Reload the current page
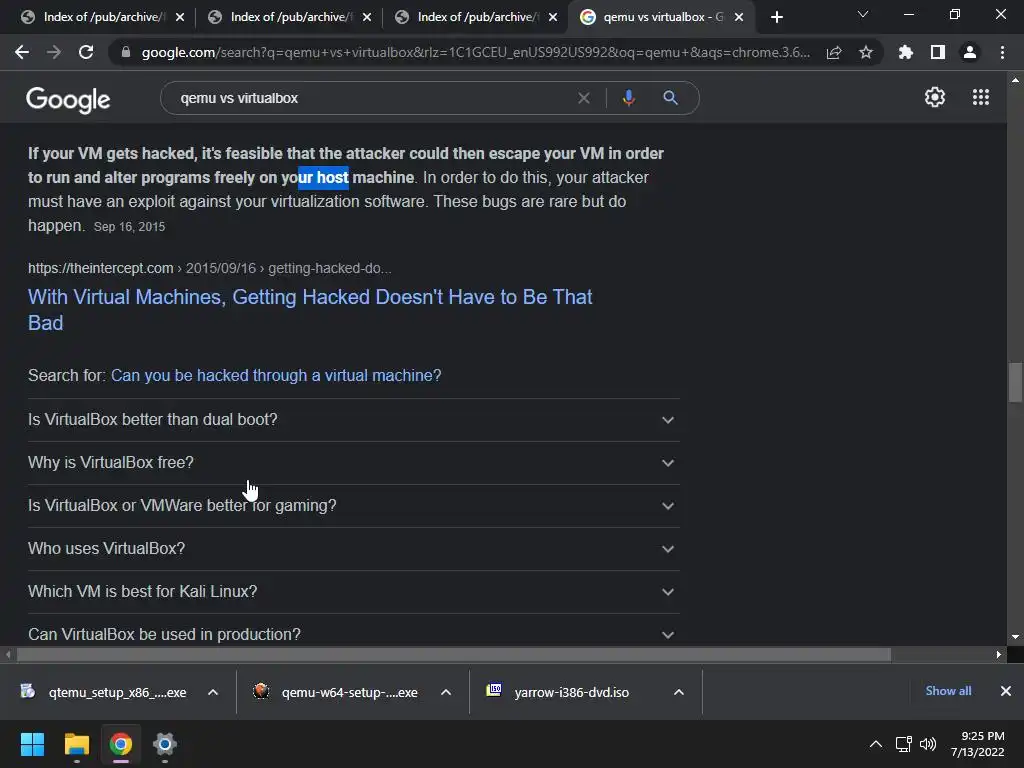1024x768 pixels. pos(86,52)
